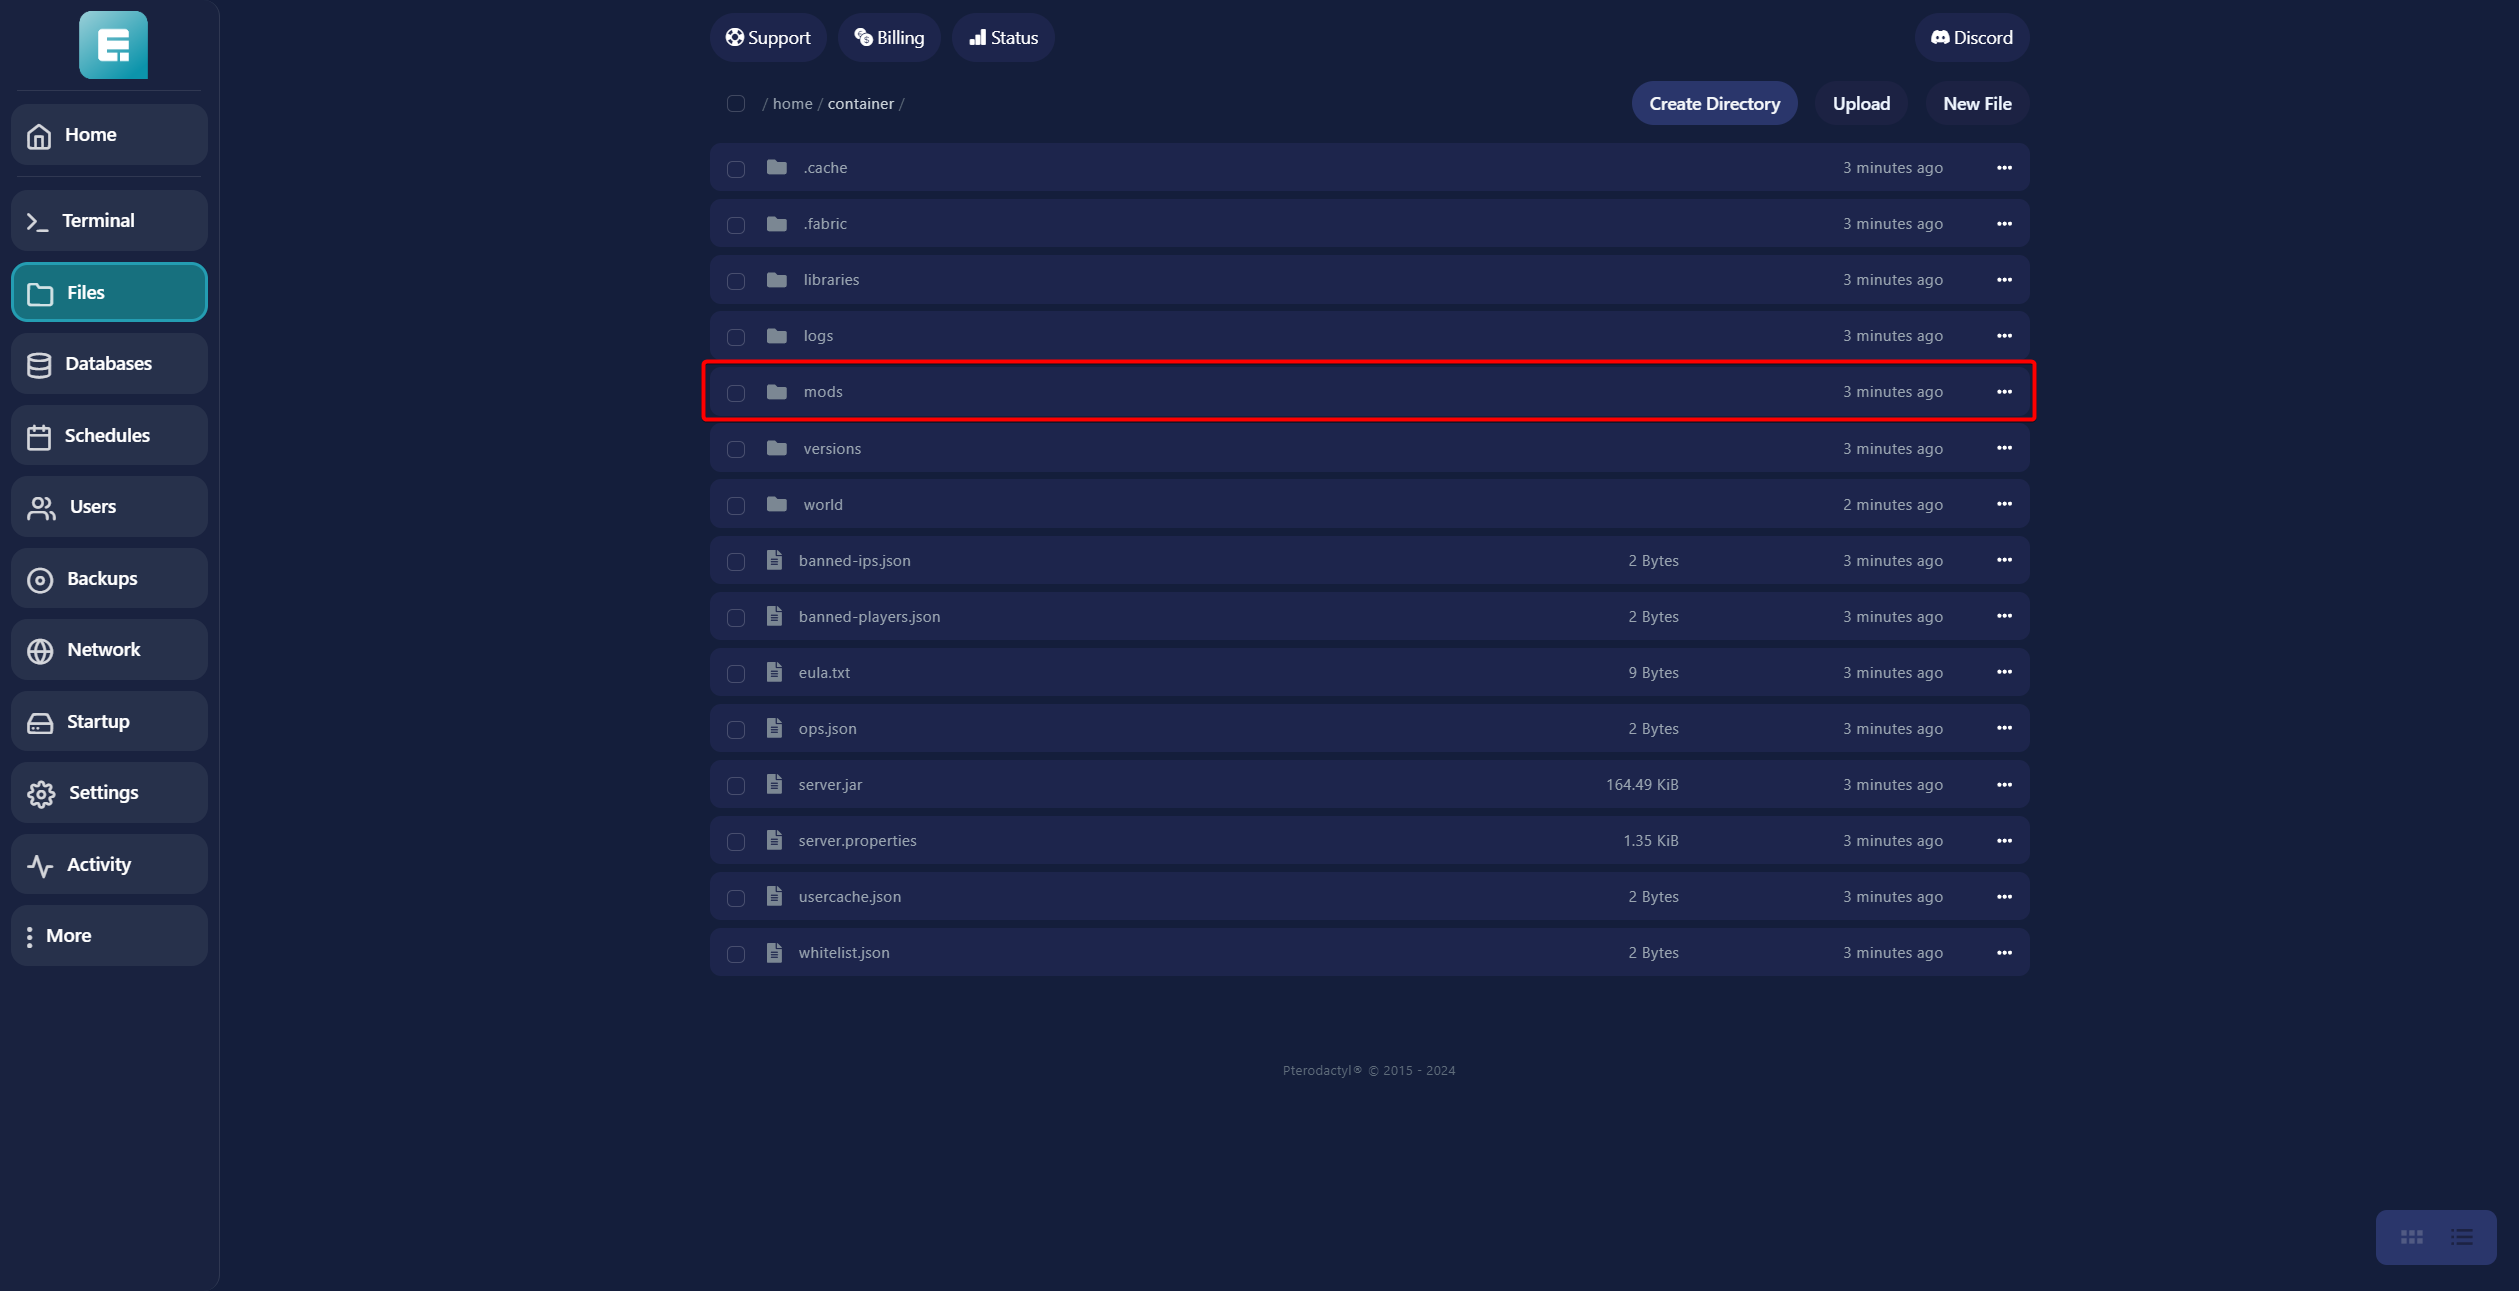Check the select-all checkbox beside breadcrumb
This screenshot has width=2519, height=1291.
(x=736, y=104)
